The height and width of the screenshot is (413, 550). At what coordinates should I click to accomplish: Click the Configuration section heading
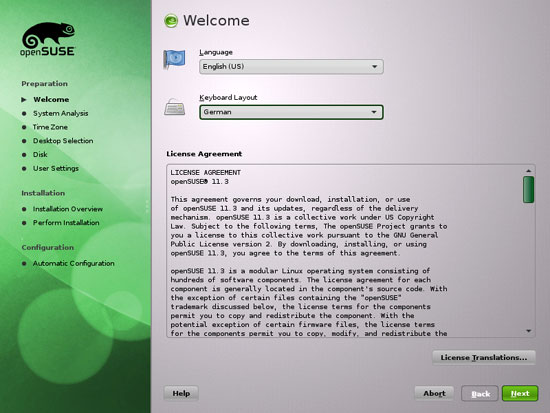pyautogui.click(x=48, y=248)
